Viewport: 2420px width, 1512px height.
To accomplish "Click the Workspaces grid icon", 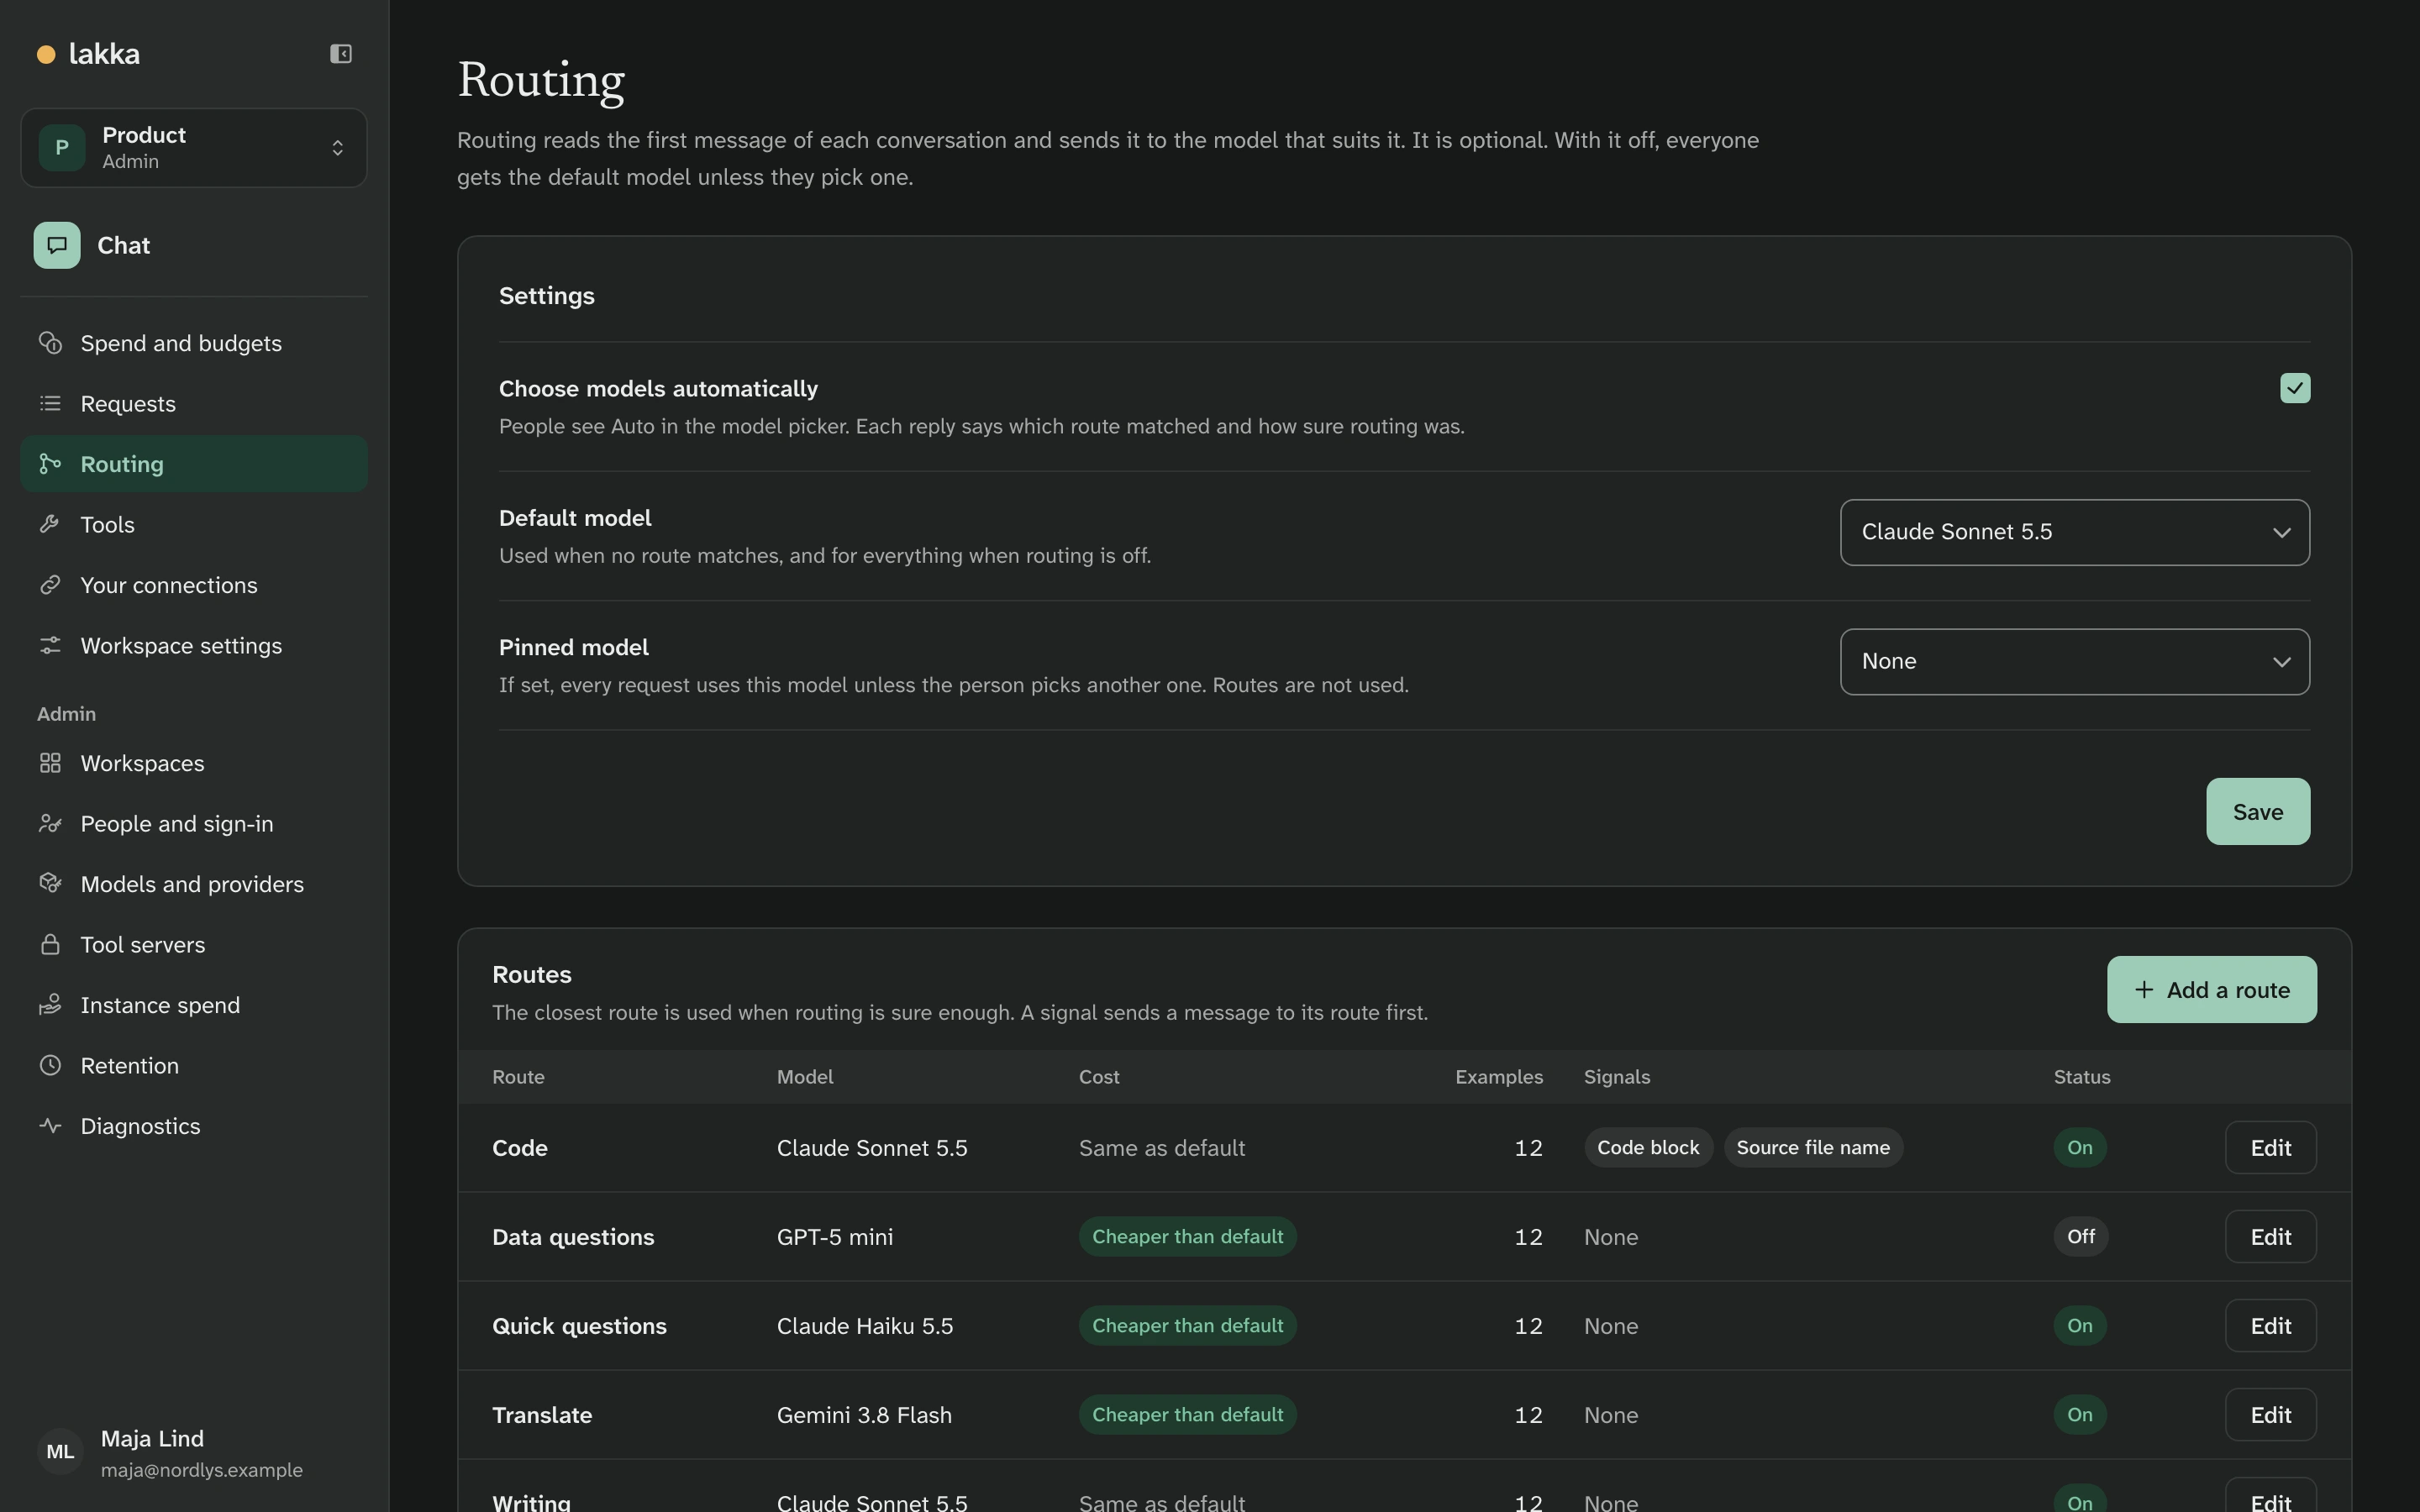I will point(50,763).
